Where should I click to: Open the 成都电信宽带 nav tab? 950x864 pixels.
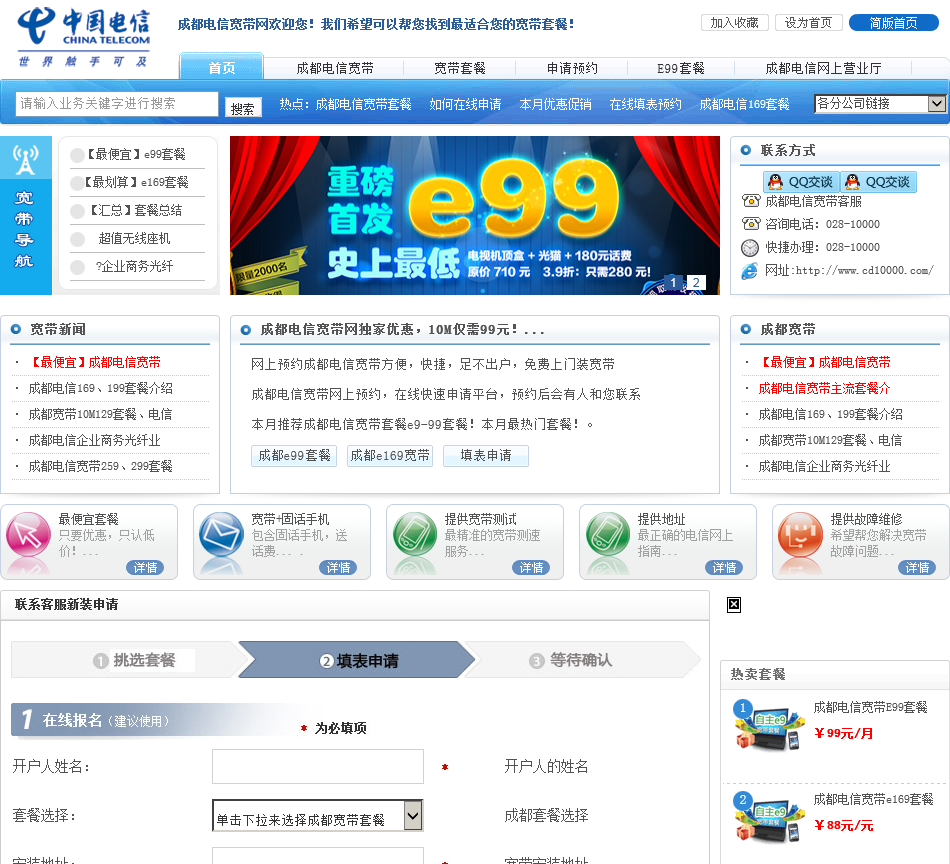[x=334, y=68]
